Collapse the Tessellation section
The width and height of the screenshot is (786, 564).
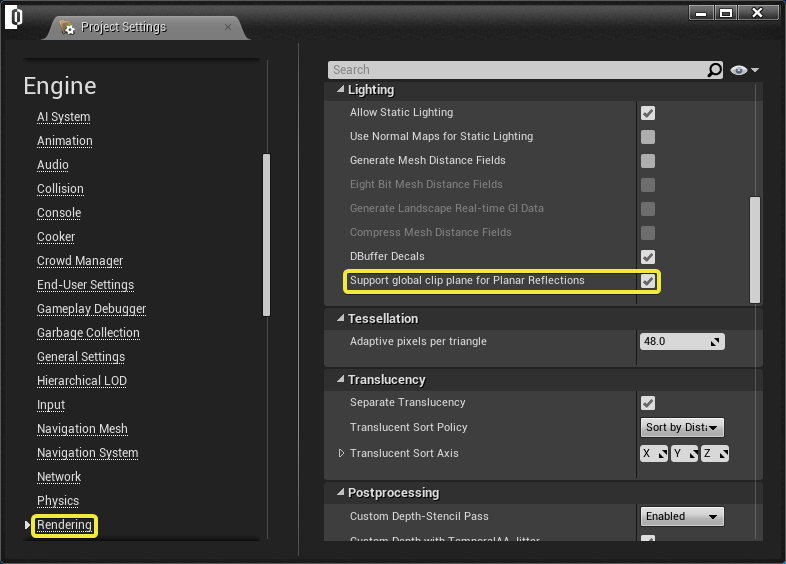click(341, 318)
